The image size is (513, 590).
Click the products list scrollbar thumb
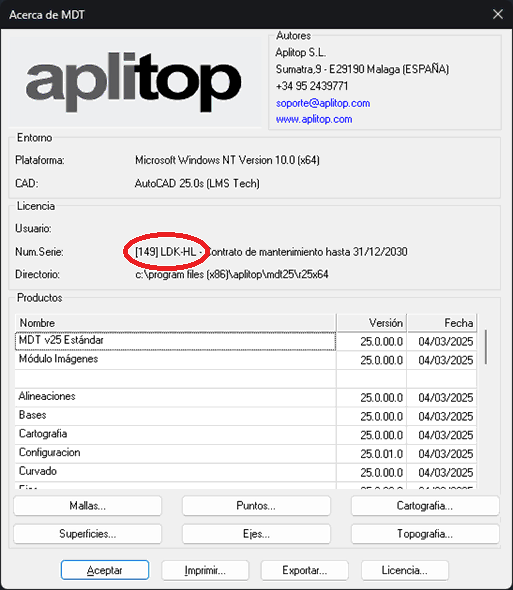tap(486, 347)
